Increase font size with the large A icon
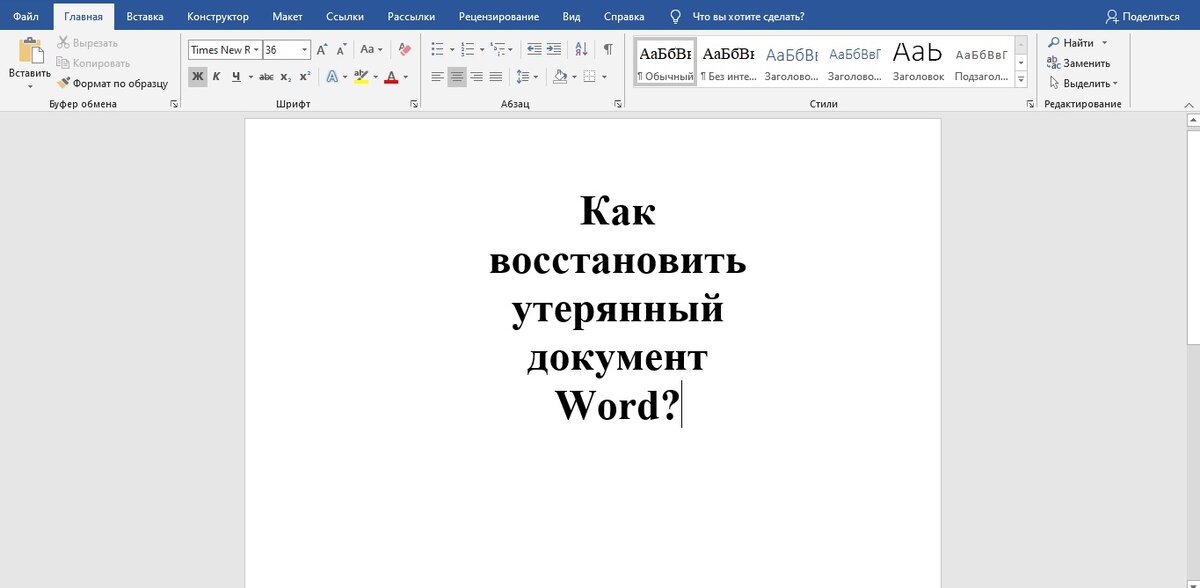The width and height of the screenshot is (1200, 588). (x=321, y=50)
